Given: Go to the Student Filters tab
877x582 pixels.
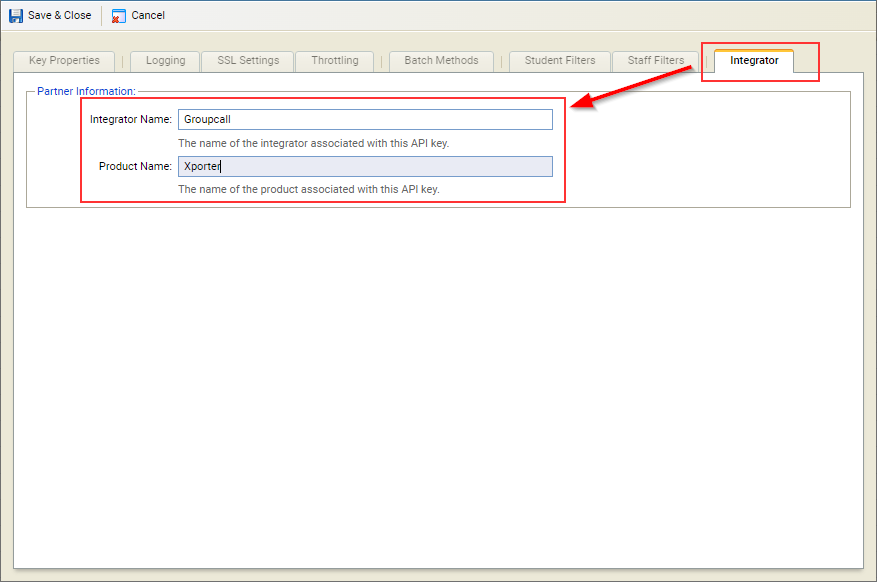Looking at the screenshot, I should (560, 61).
